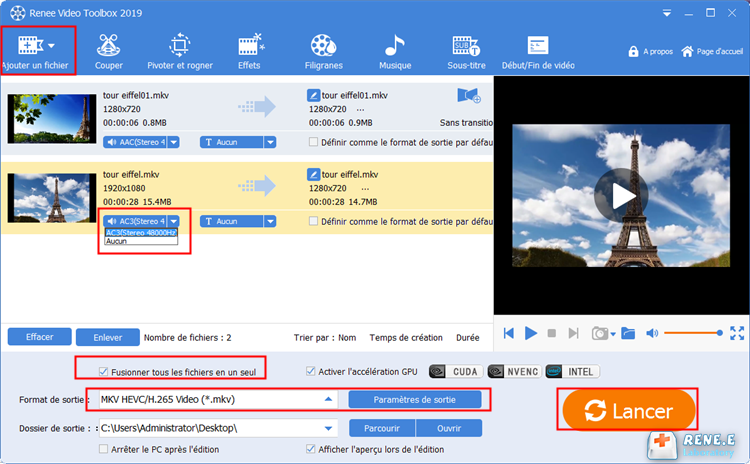Stop playback in the player controls
Viewport: 750px width, 464px height.
pyautogui.click(x=551, y=333)
